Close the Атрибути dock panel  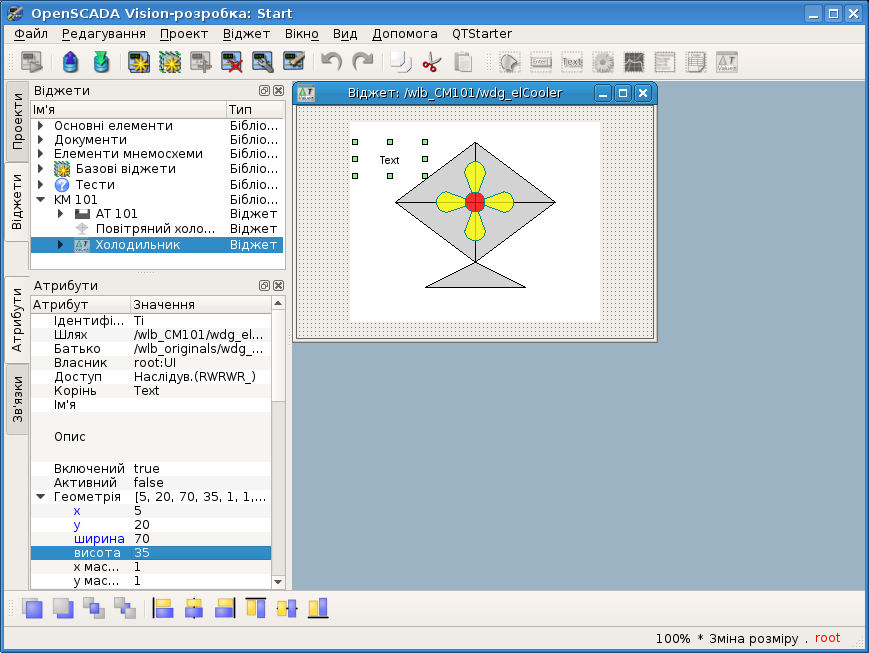click(x=278, y=286)
